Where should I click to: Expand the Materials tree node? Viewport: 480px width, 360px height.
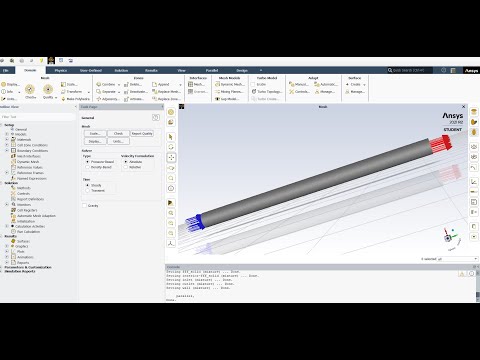tap(7, 139)
